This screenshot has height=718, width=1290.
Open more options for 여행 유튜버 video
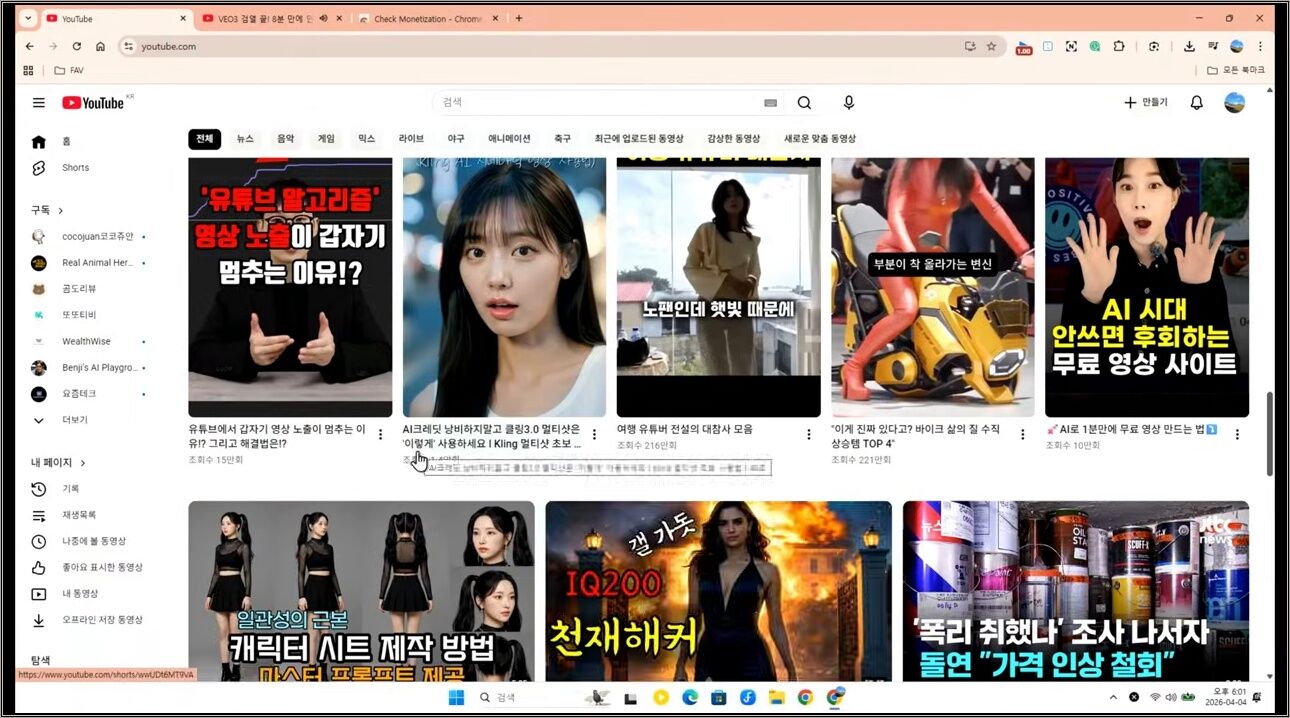point(808,434)
